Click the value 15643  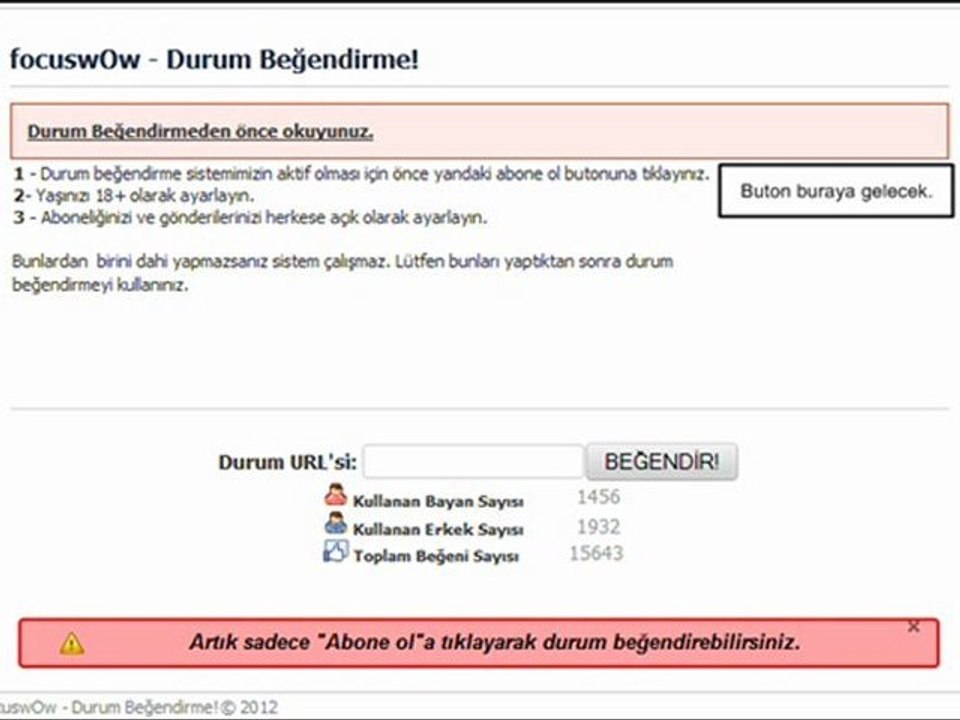[x=596, y=553]
